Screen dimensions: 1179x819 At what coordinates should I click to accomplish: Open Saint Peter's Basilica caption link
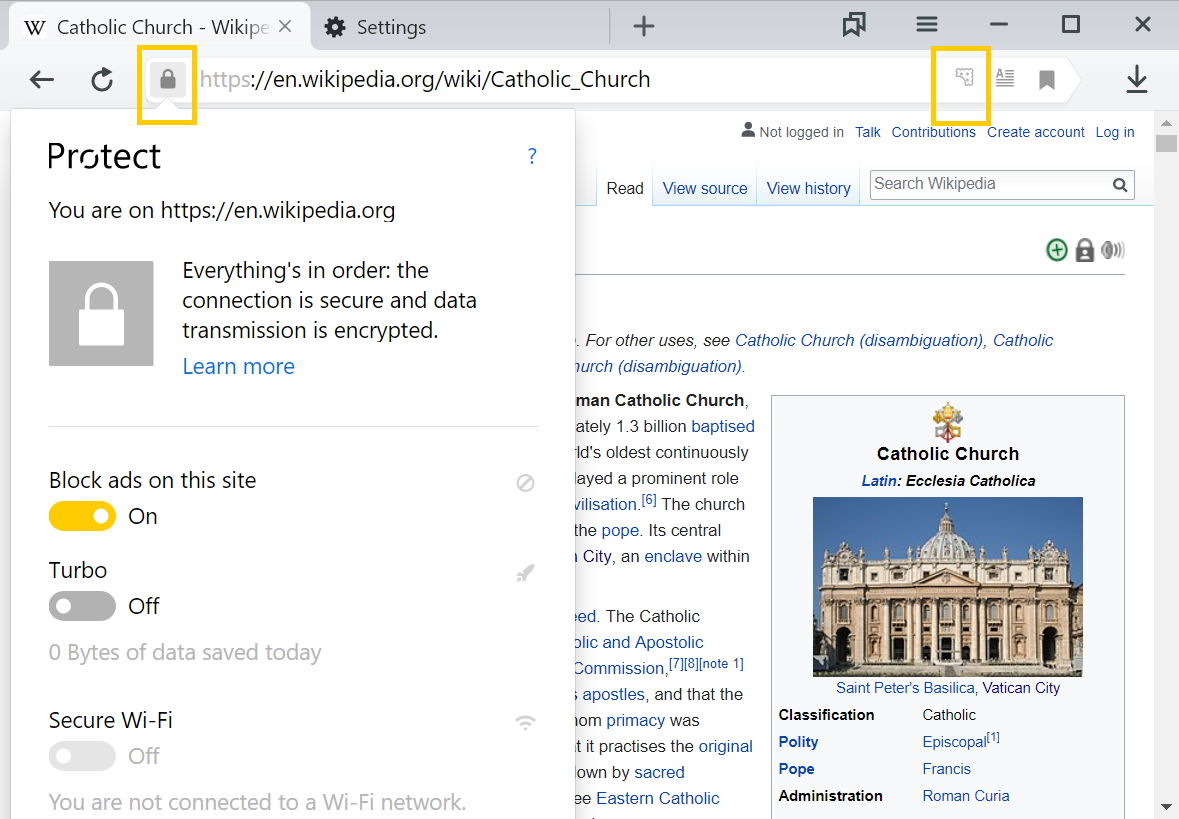coord(905,687)
